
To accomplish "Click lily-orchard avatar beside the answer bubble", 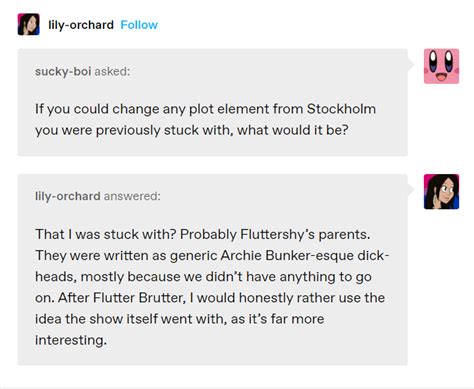I will [441, 192].
